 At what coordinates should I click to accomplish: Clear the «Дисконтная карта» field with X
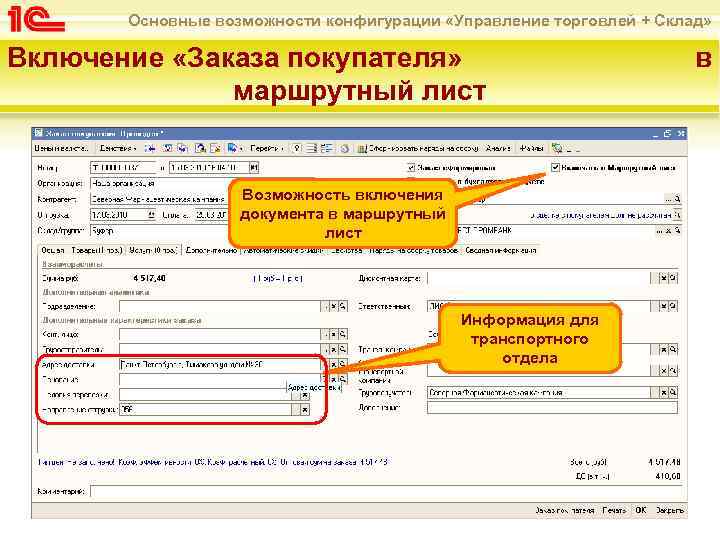click(664, 278)
